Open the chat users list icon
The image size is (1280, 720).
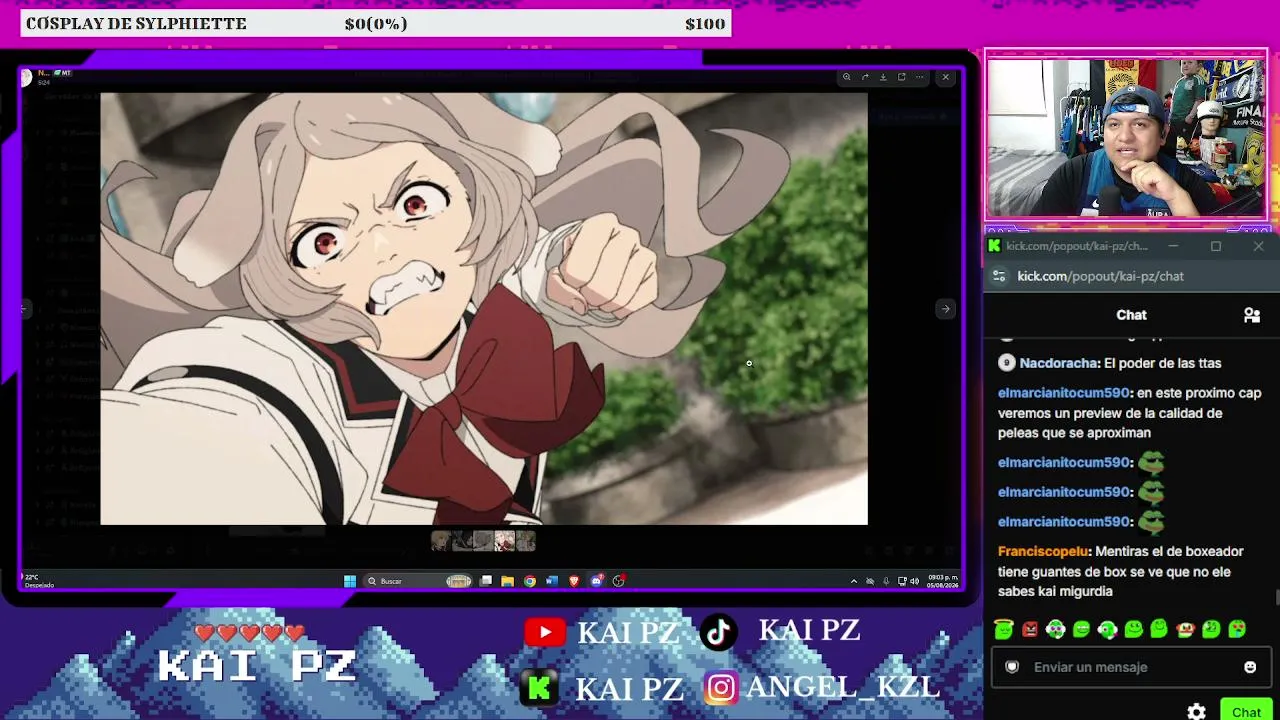[x=1251, y=315]
